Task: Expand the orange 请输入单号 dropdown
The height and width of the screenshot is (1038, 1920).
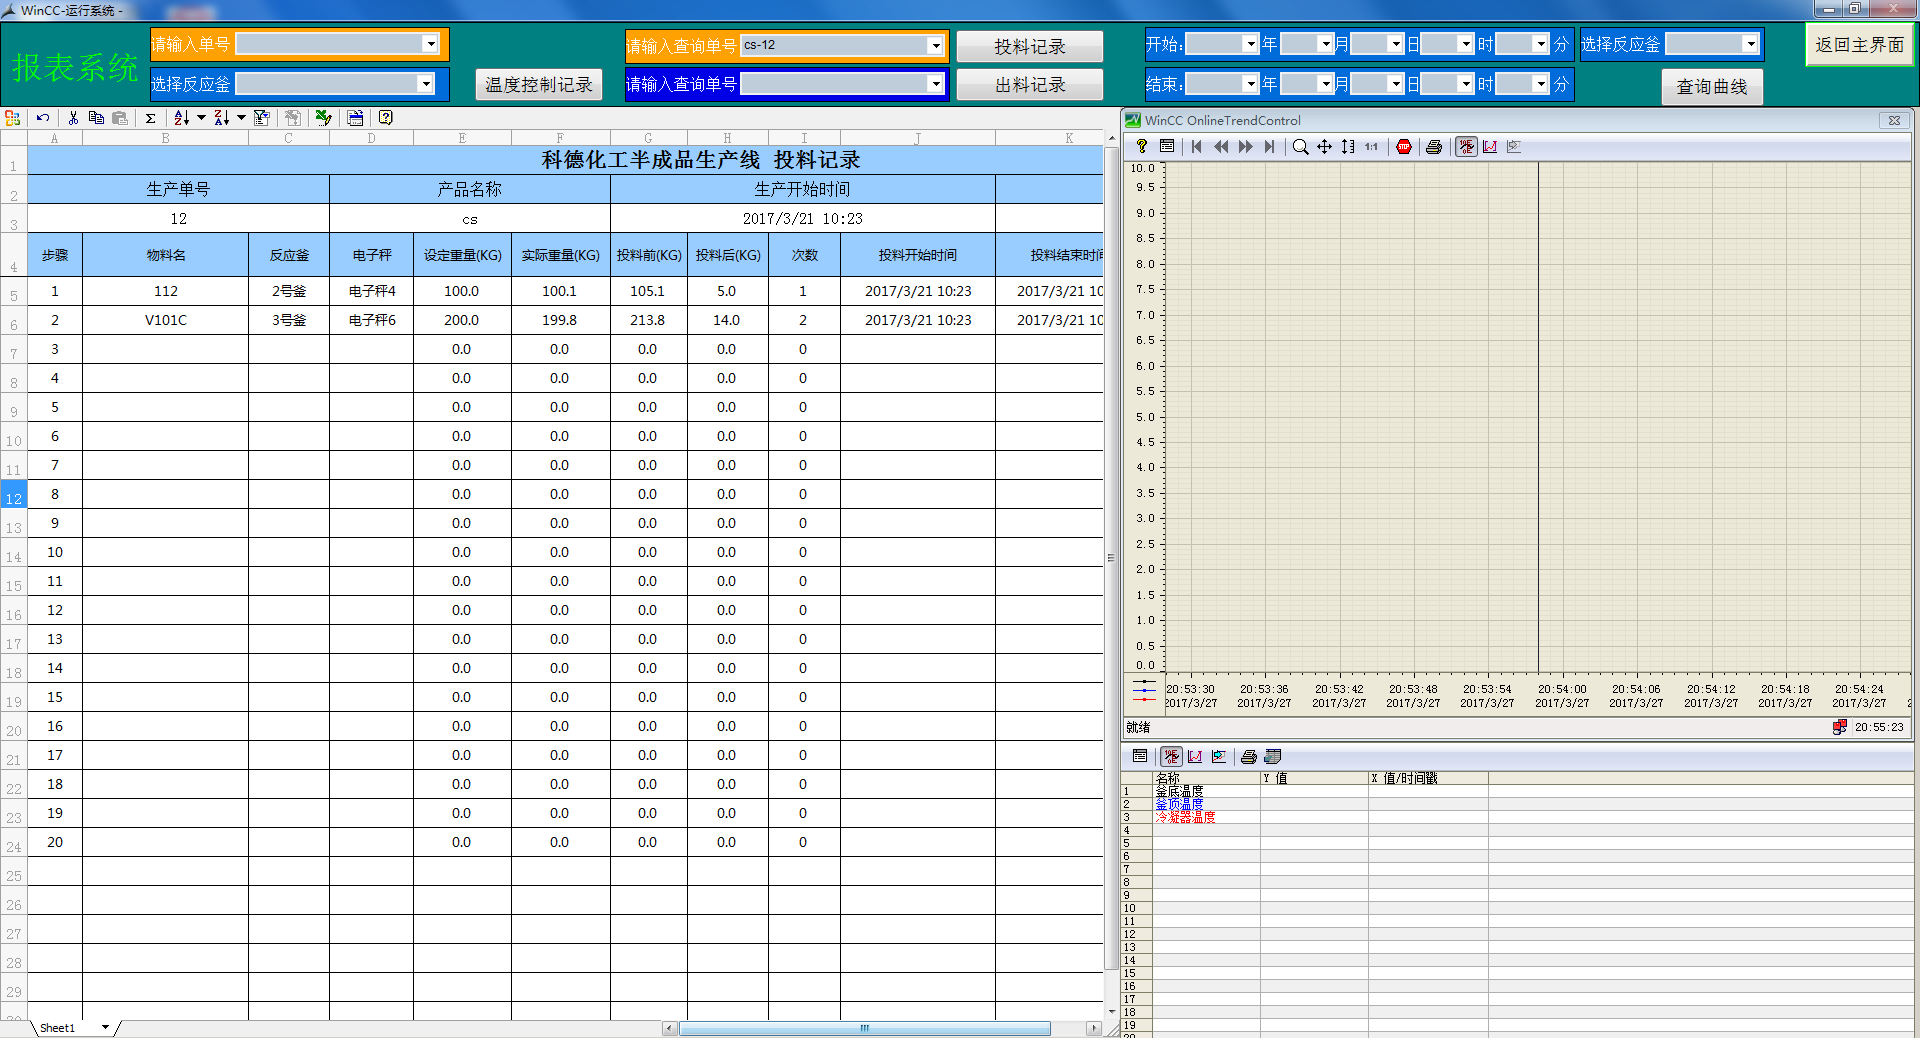Action: coord(430,44)
